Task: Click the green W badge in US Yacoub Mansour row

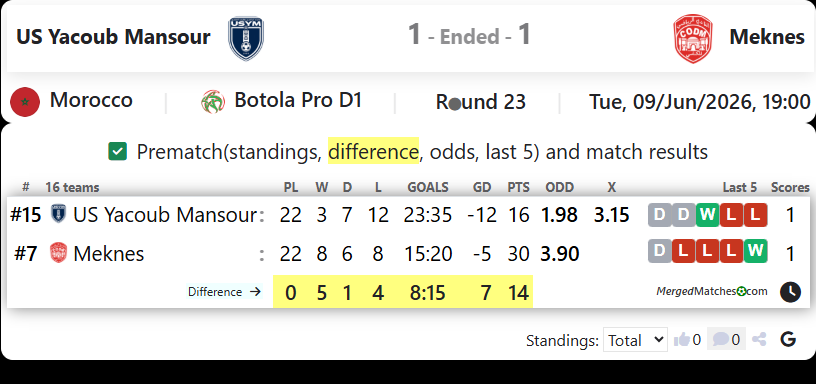Action: pyautogui.click(x=708, y=215)
